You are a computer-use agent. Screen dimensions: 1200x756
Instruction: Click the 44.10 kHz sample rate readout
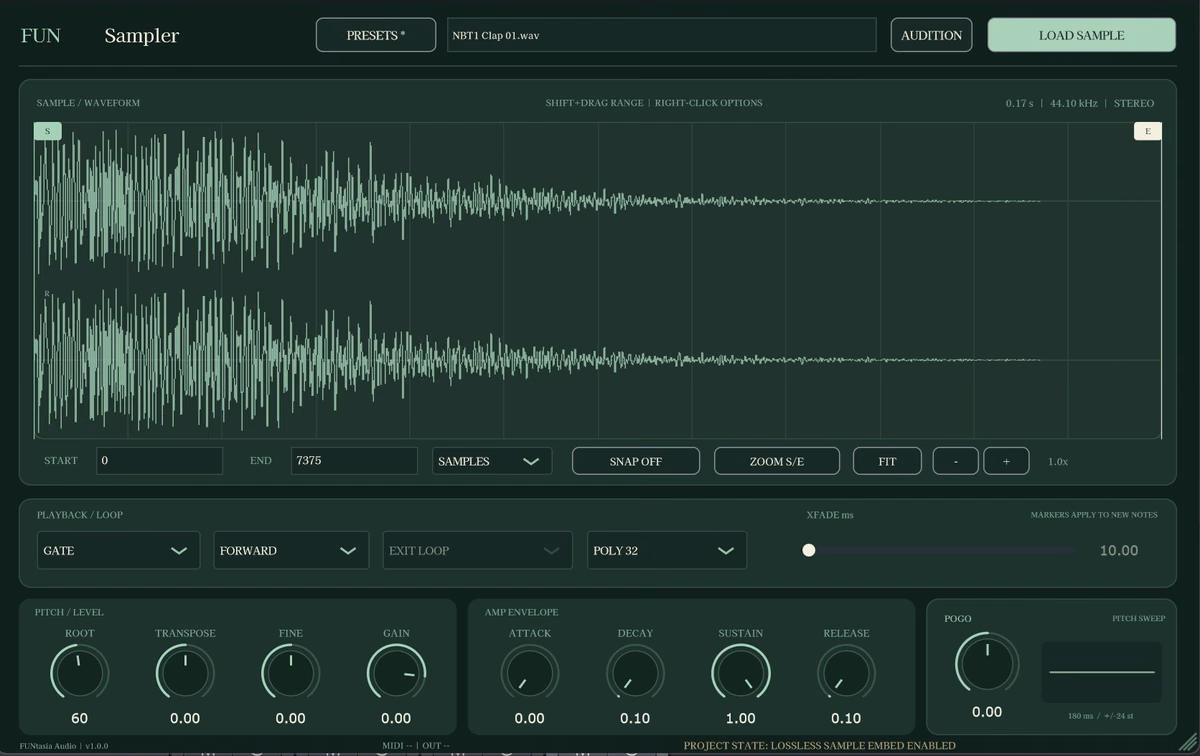tap(1074, 103)
